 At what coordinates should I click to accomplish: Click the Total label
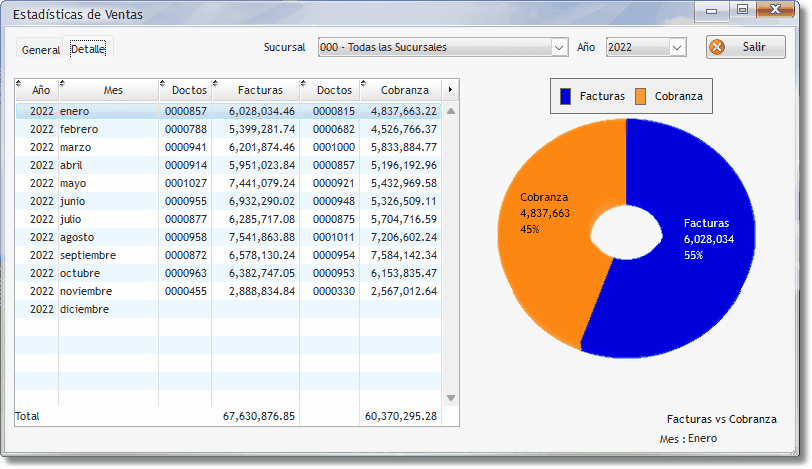[x=27, y=416]
